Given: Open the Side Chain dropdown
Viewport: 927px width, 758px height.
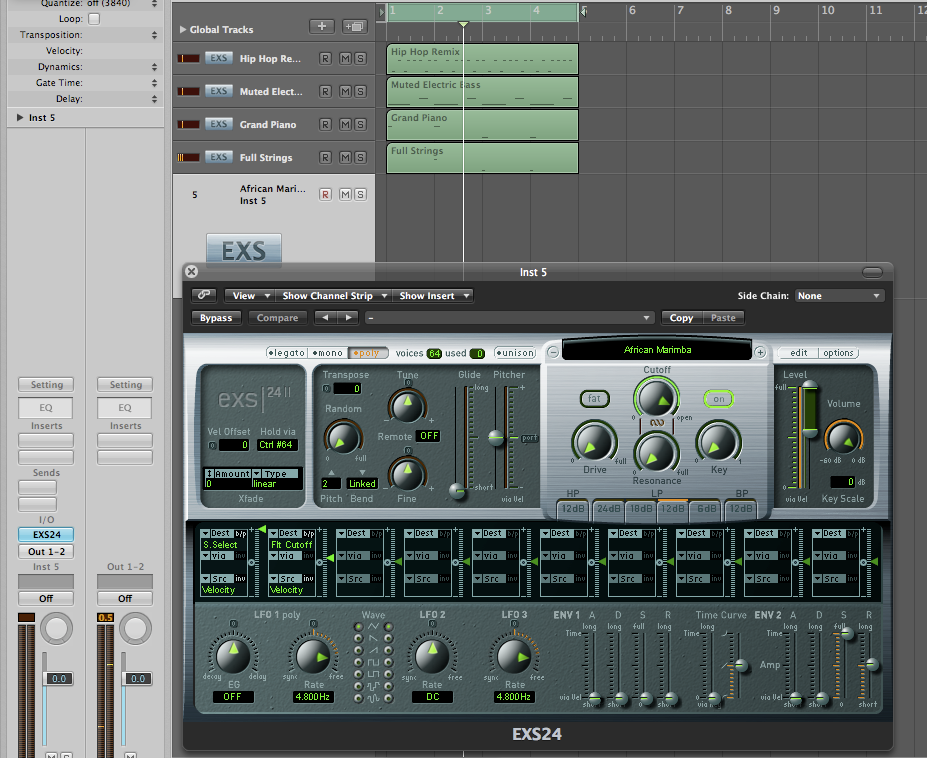Looking at the screenshot, I should [839, 296].
